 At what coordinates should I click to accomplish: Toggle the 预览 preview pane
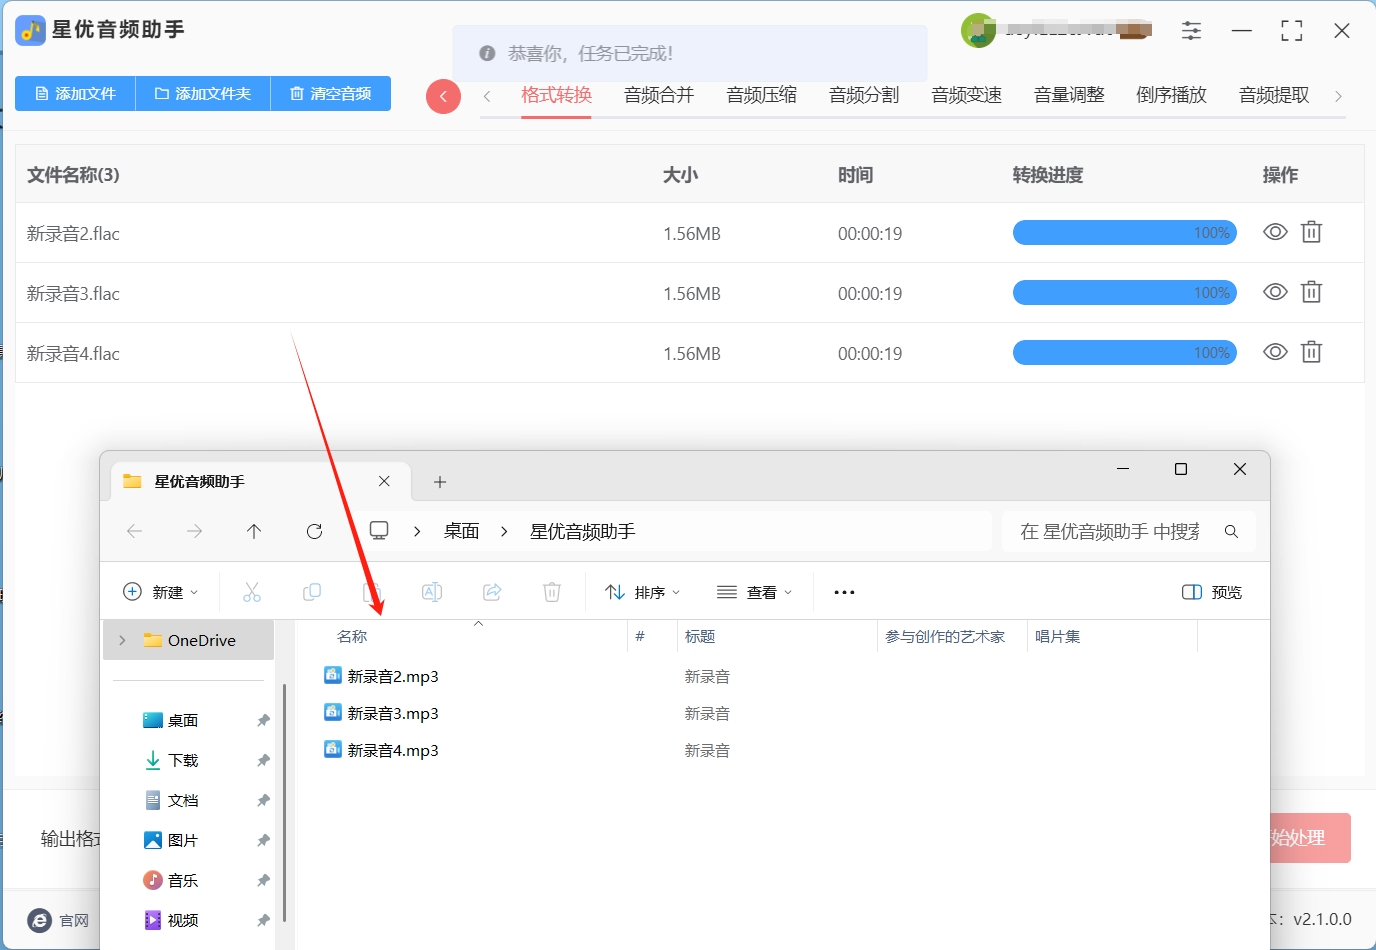(1212, 592)
